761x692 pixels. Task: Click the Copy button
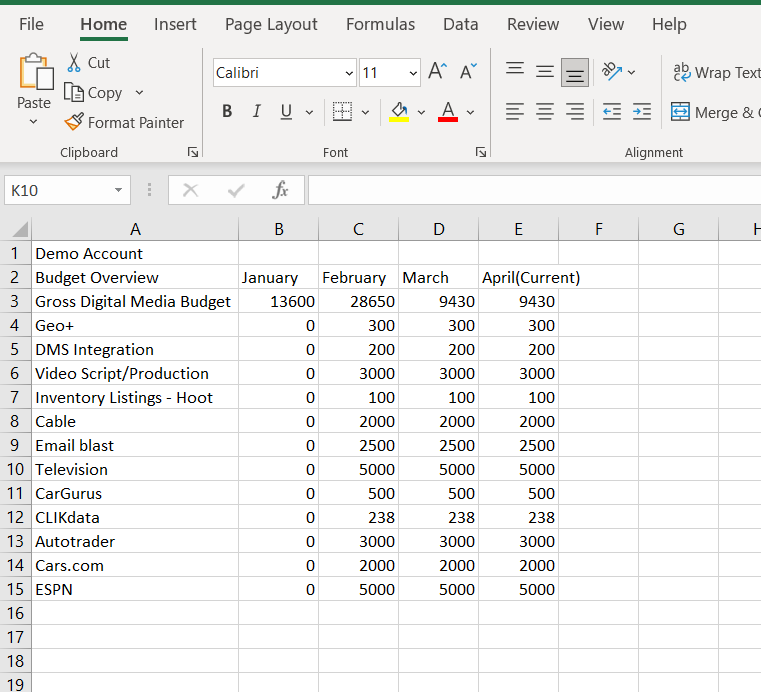pyautogui.click(x=95, y=92)
